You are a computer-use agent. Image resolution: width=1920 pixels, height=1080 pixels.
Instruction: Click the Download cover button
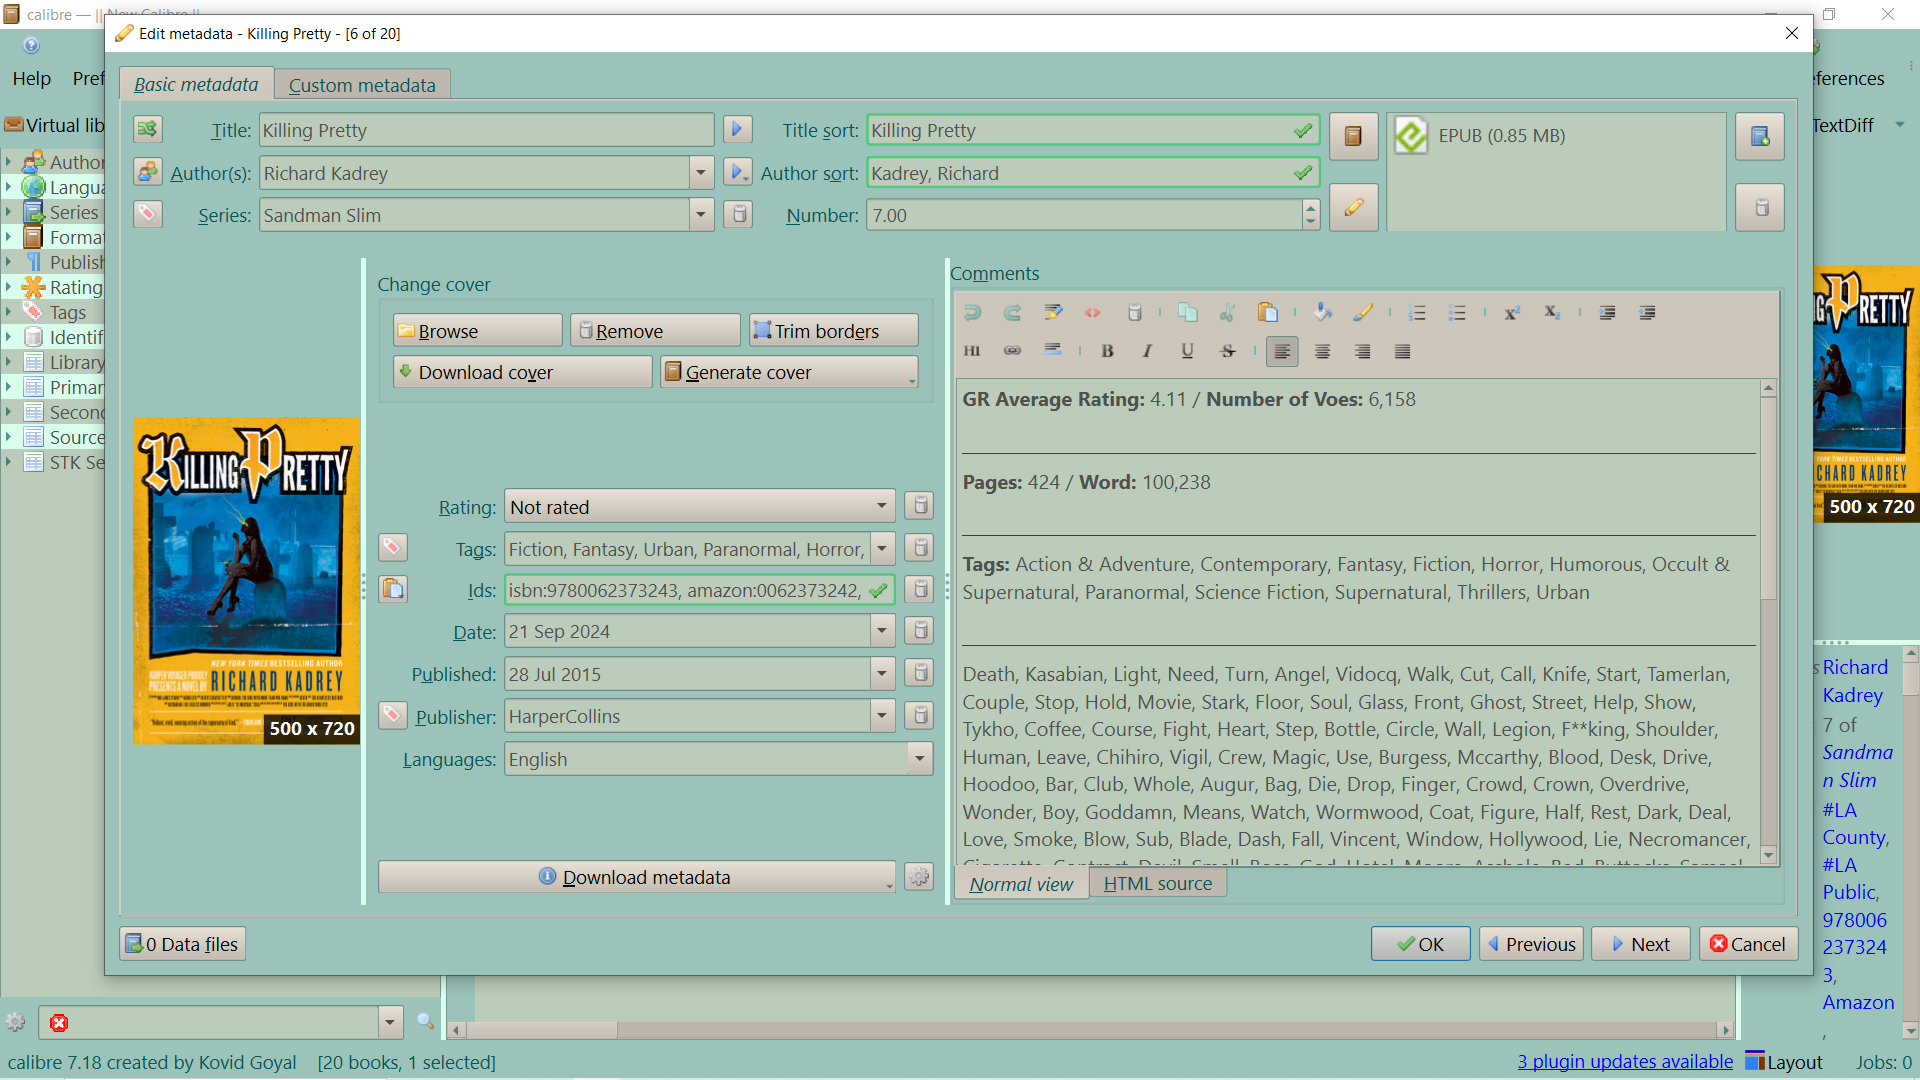click(522, 372)
